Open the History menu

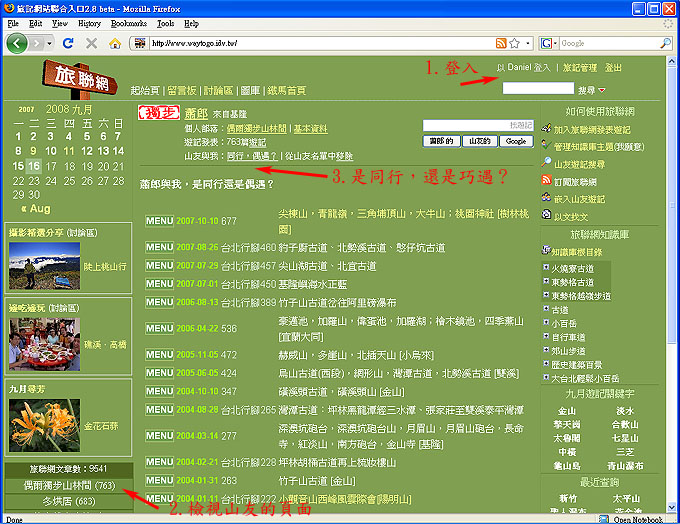point(89,22)
